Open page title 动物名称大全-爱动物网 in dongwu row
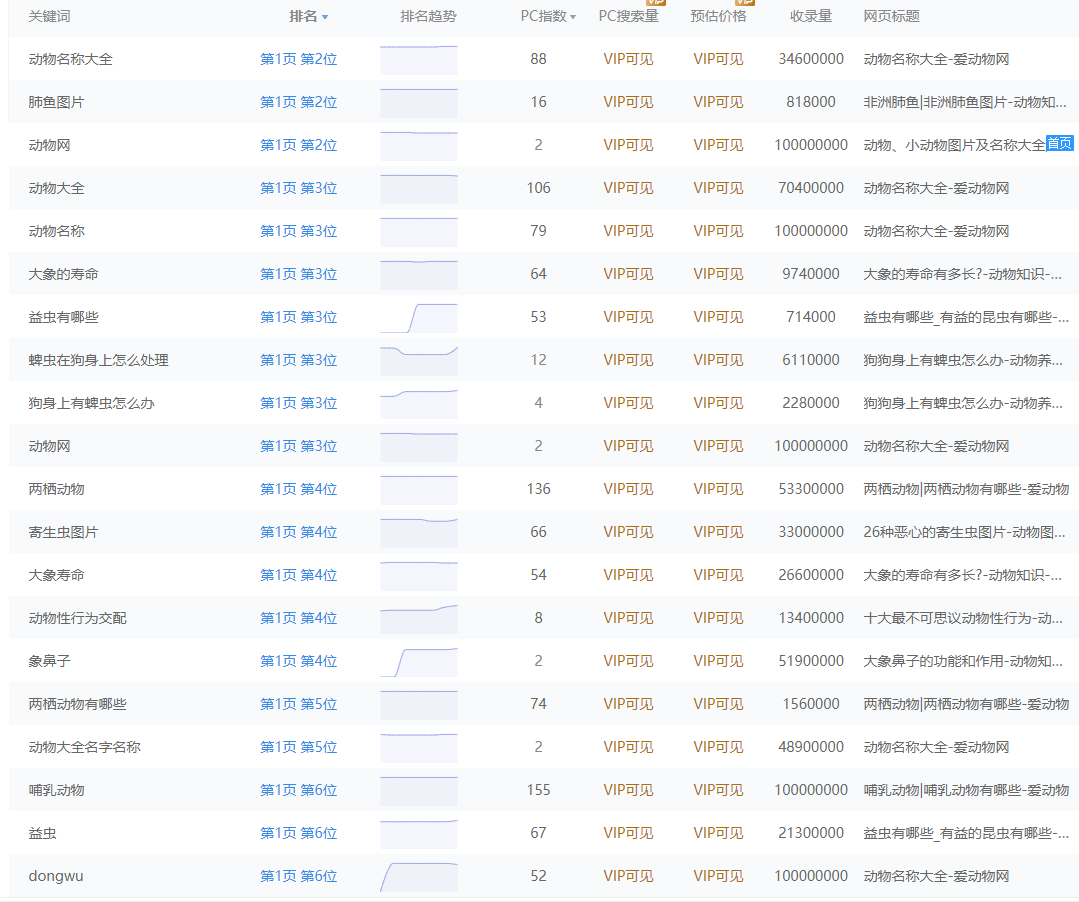1079x902 pixels. coord(936,877)
